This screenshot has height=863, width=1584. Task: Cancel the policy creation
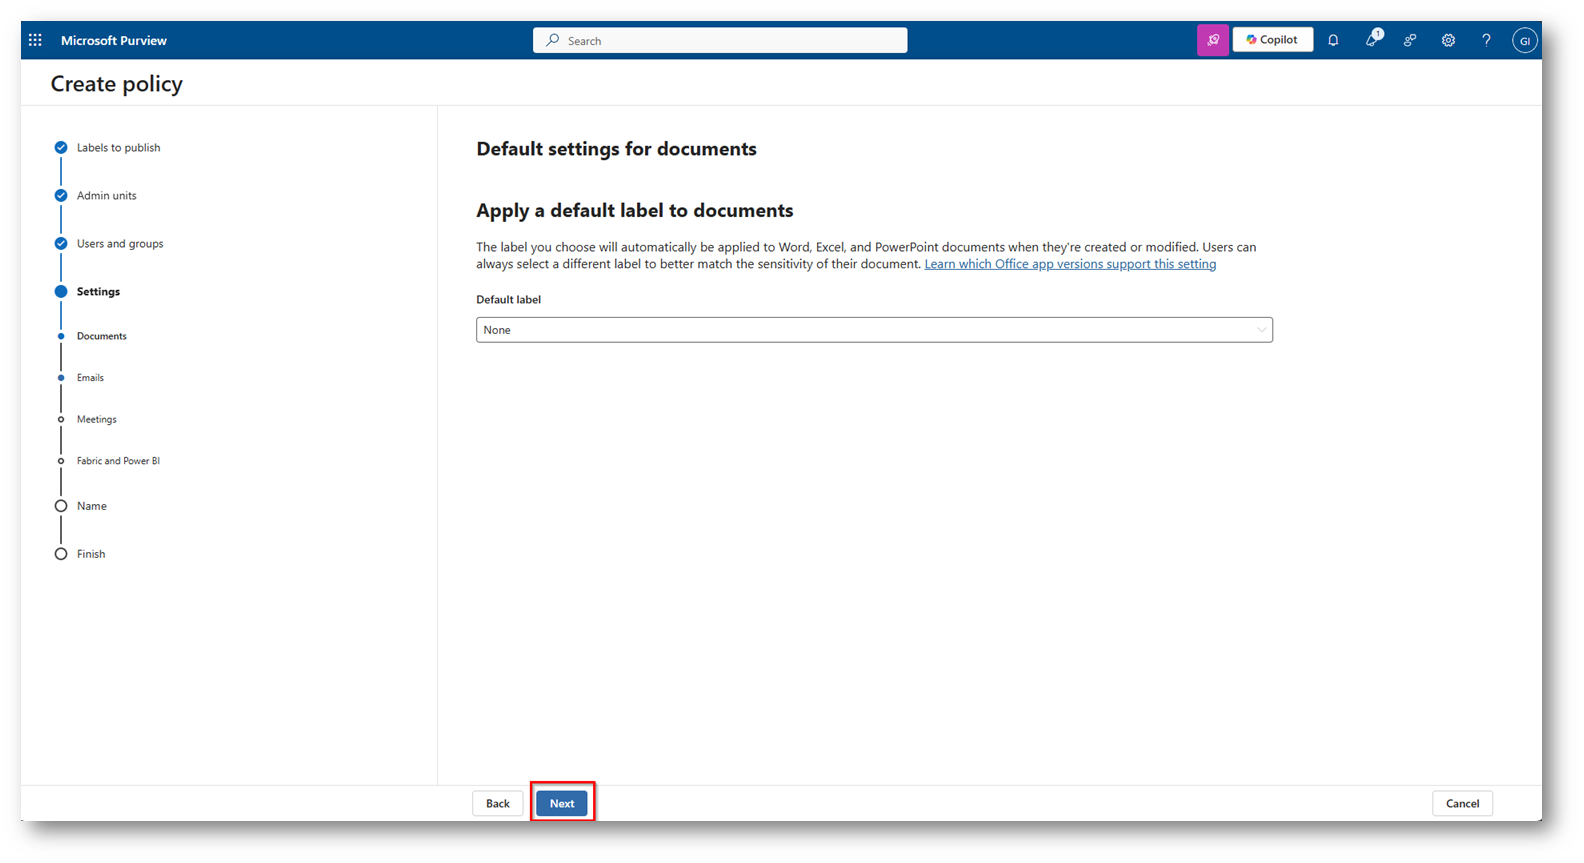pos(1462,803)
